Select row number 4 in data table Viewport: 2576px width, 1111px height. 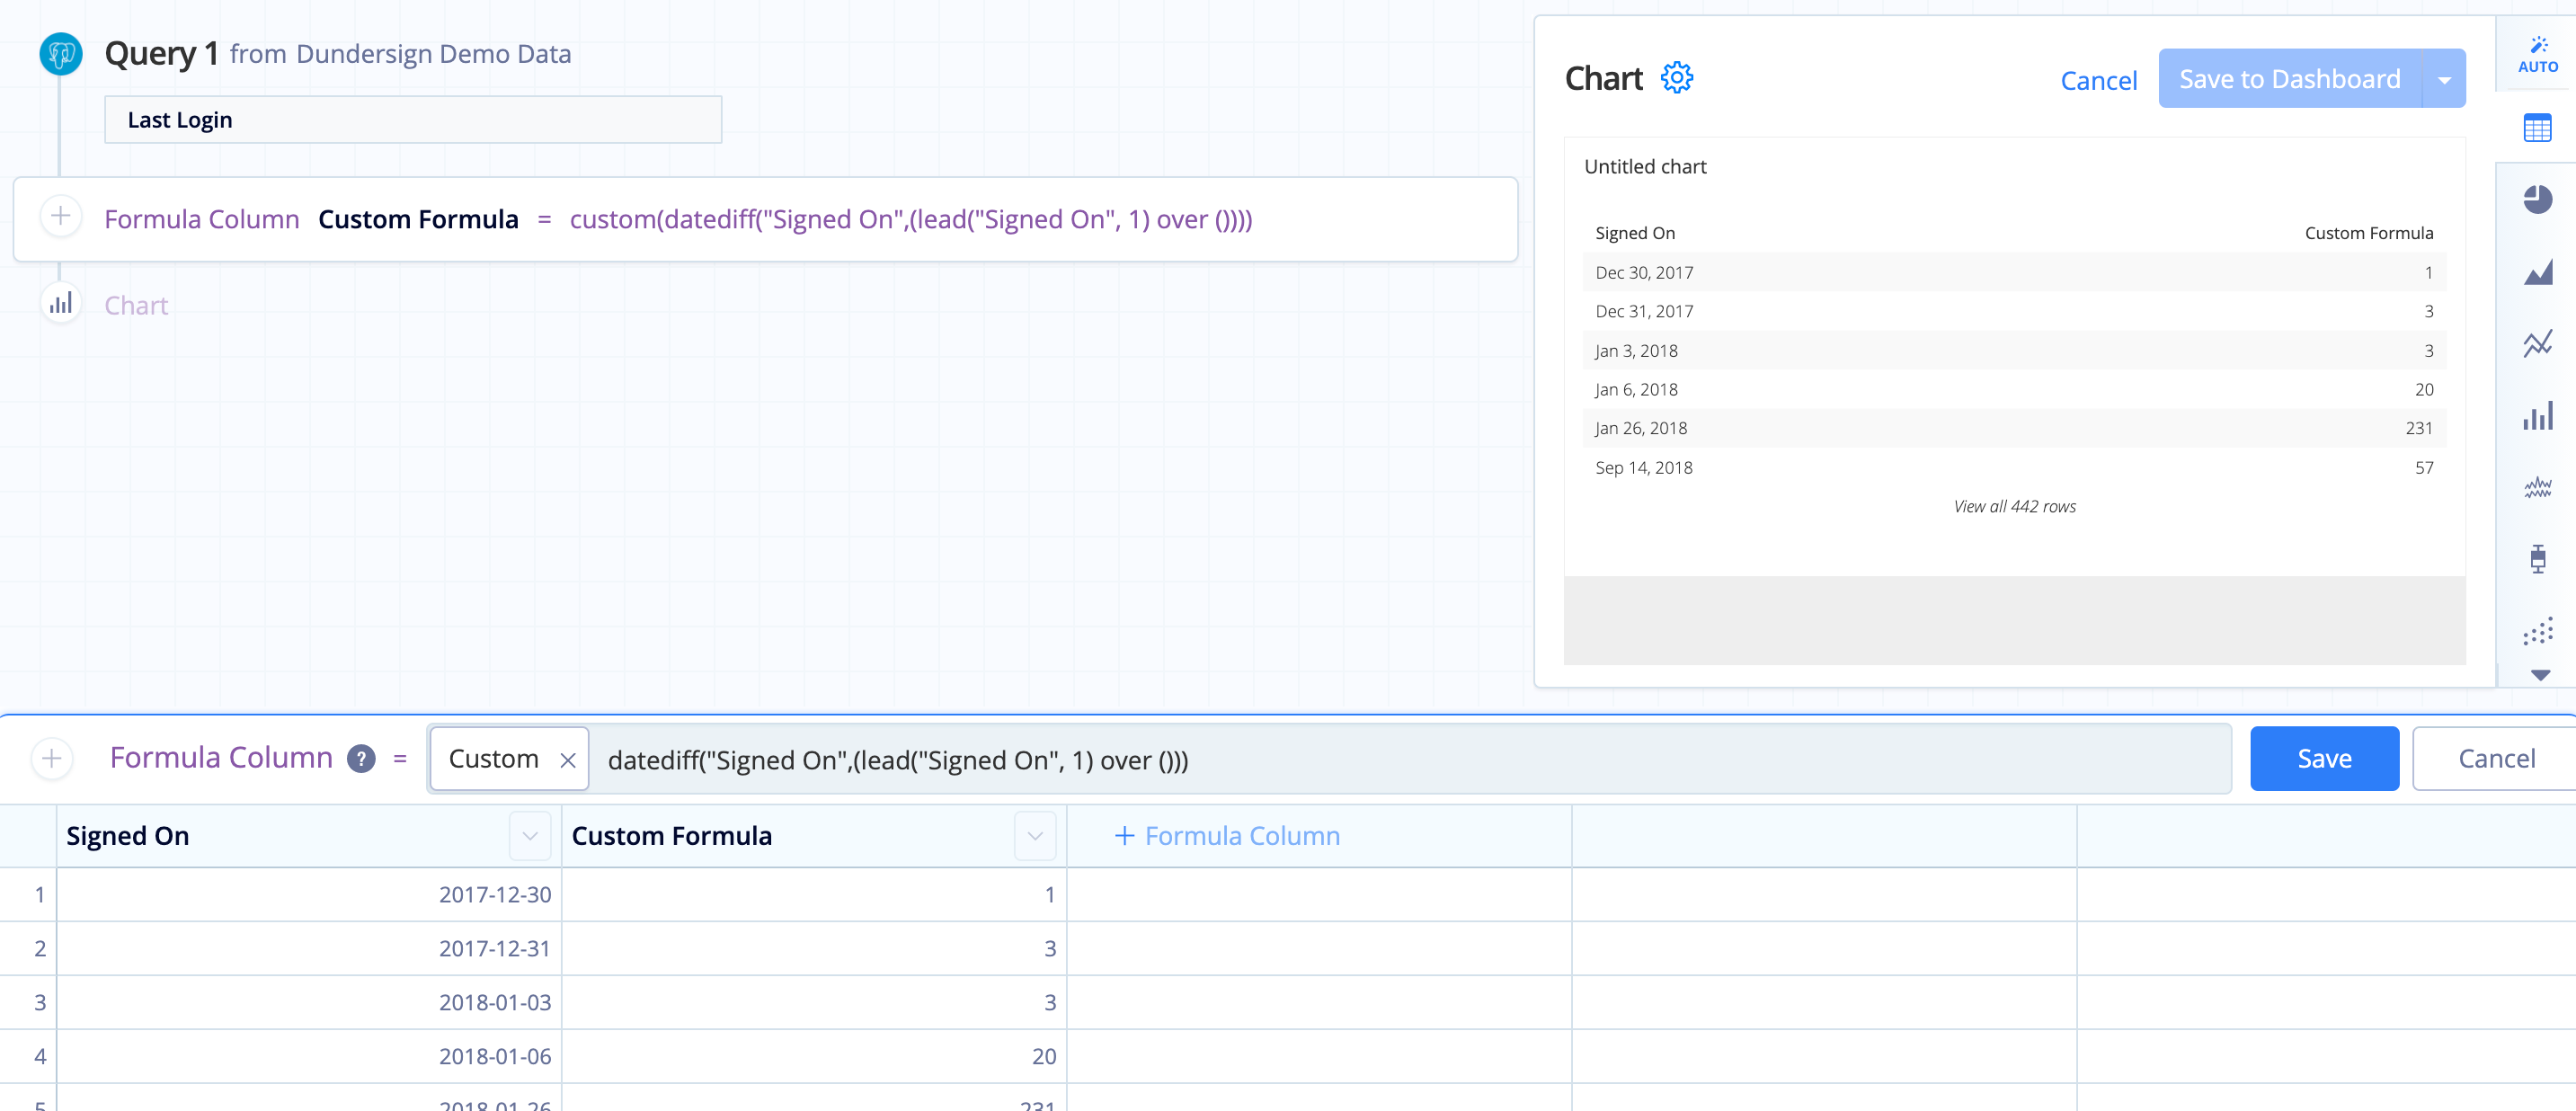28,1057
